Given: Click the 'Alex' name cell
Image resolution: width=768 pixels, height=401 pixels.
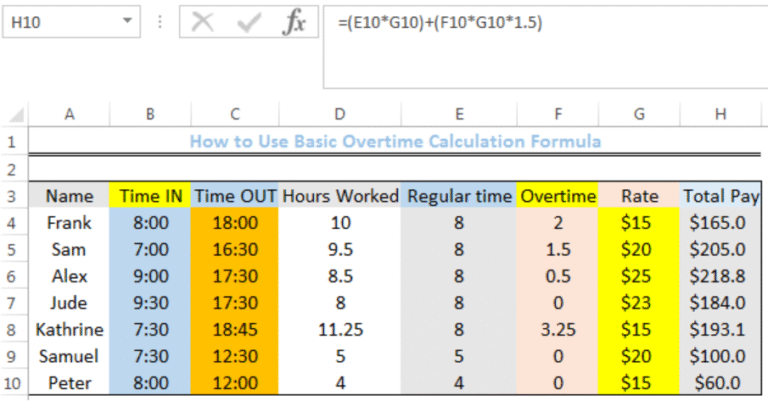Looking at the screenshot, I should [x=69, y=276].
